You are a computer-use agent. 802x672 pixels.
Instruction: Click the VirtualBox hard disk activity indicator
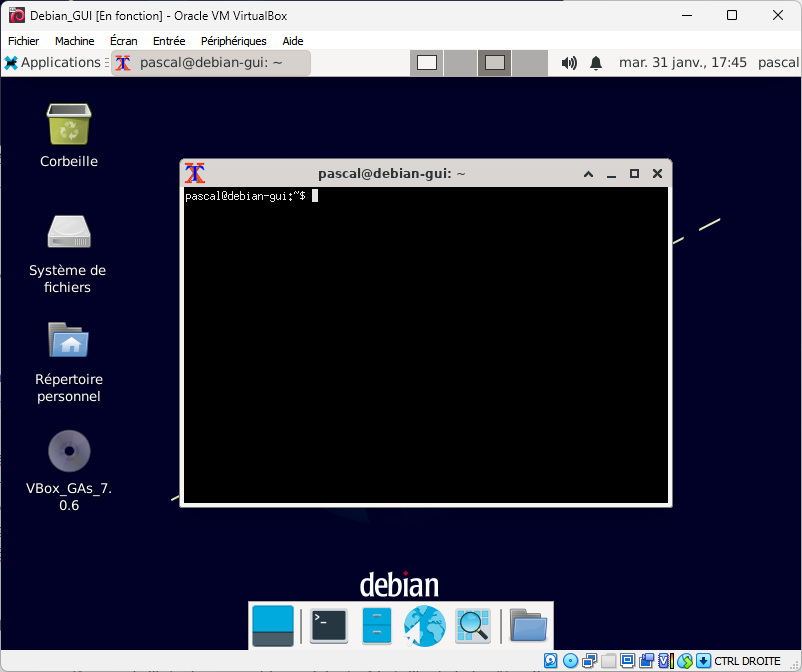click(550, 661)
